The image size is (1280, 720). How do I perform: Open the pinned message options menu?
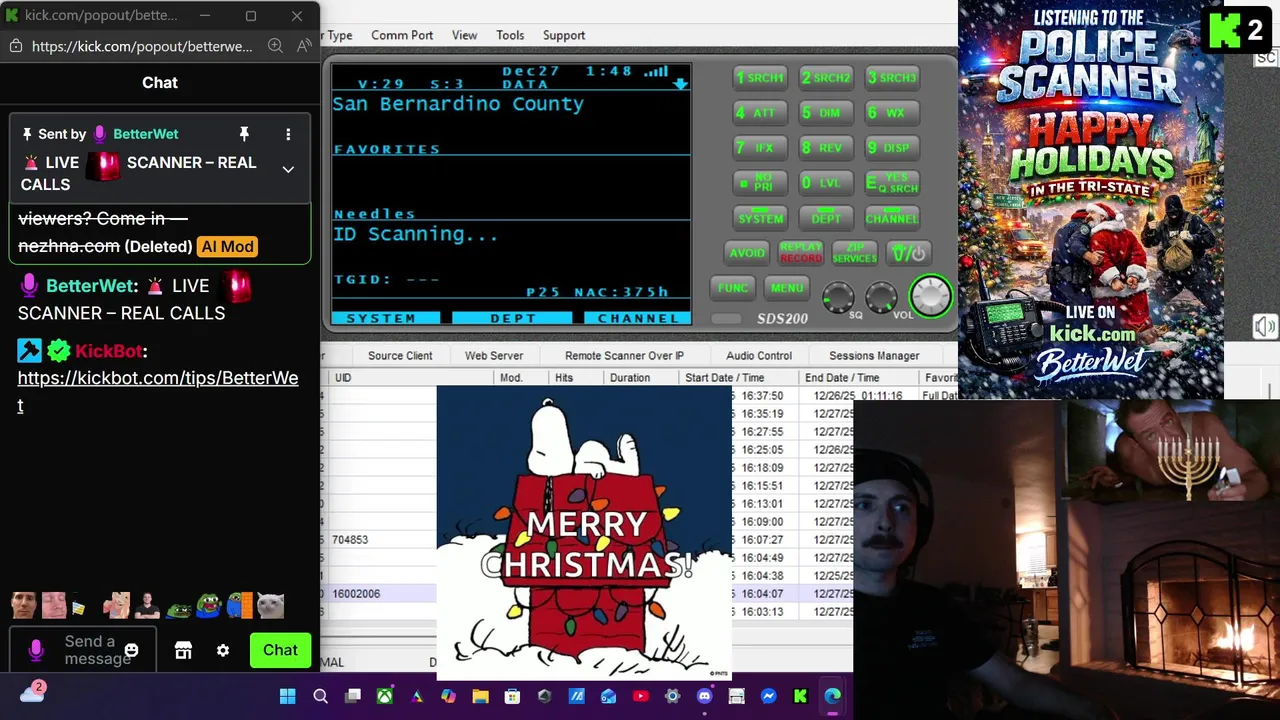(288, 134)
